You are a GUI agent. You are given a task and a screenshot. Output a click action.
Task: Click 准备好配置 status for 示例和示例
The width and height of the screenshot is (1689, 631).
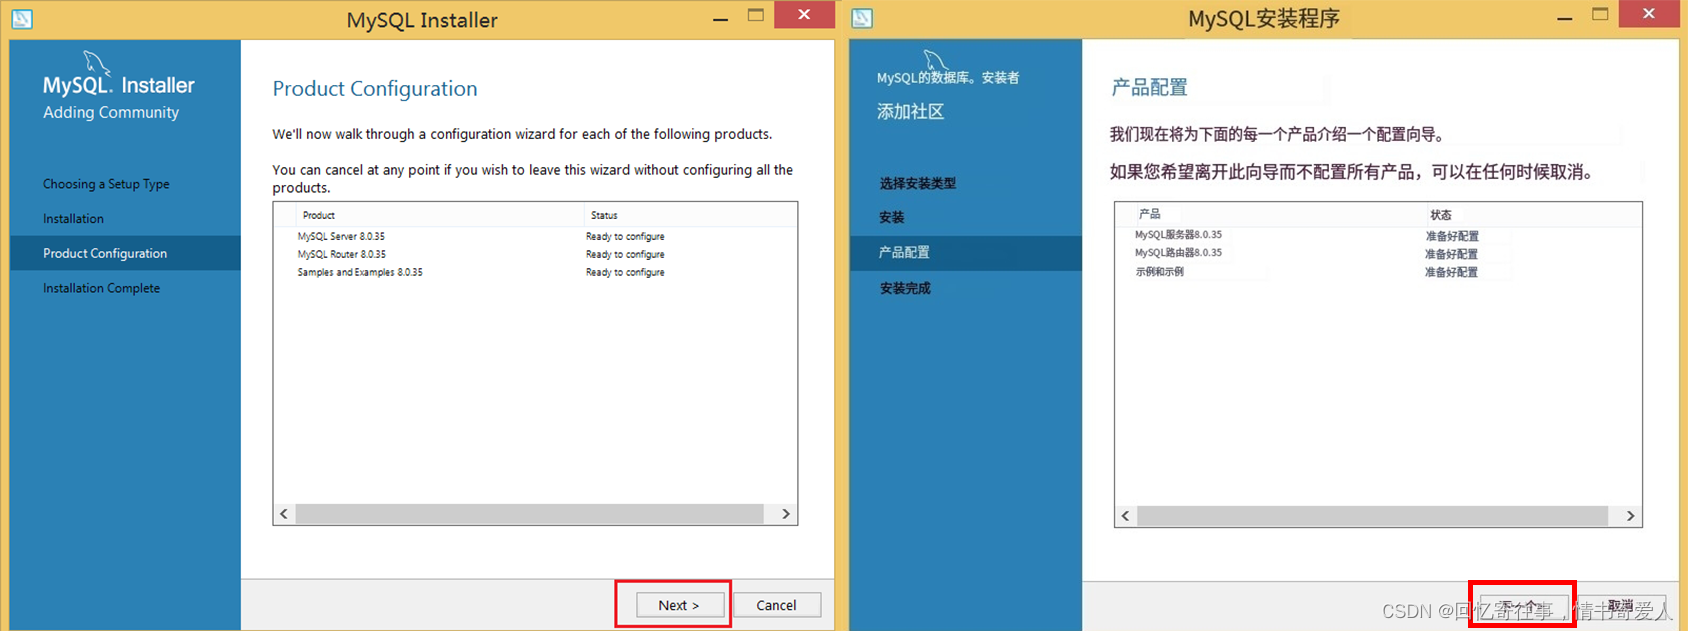tap(1452, 272)
